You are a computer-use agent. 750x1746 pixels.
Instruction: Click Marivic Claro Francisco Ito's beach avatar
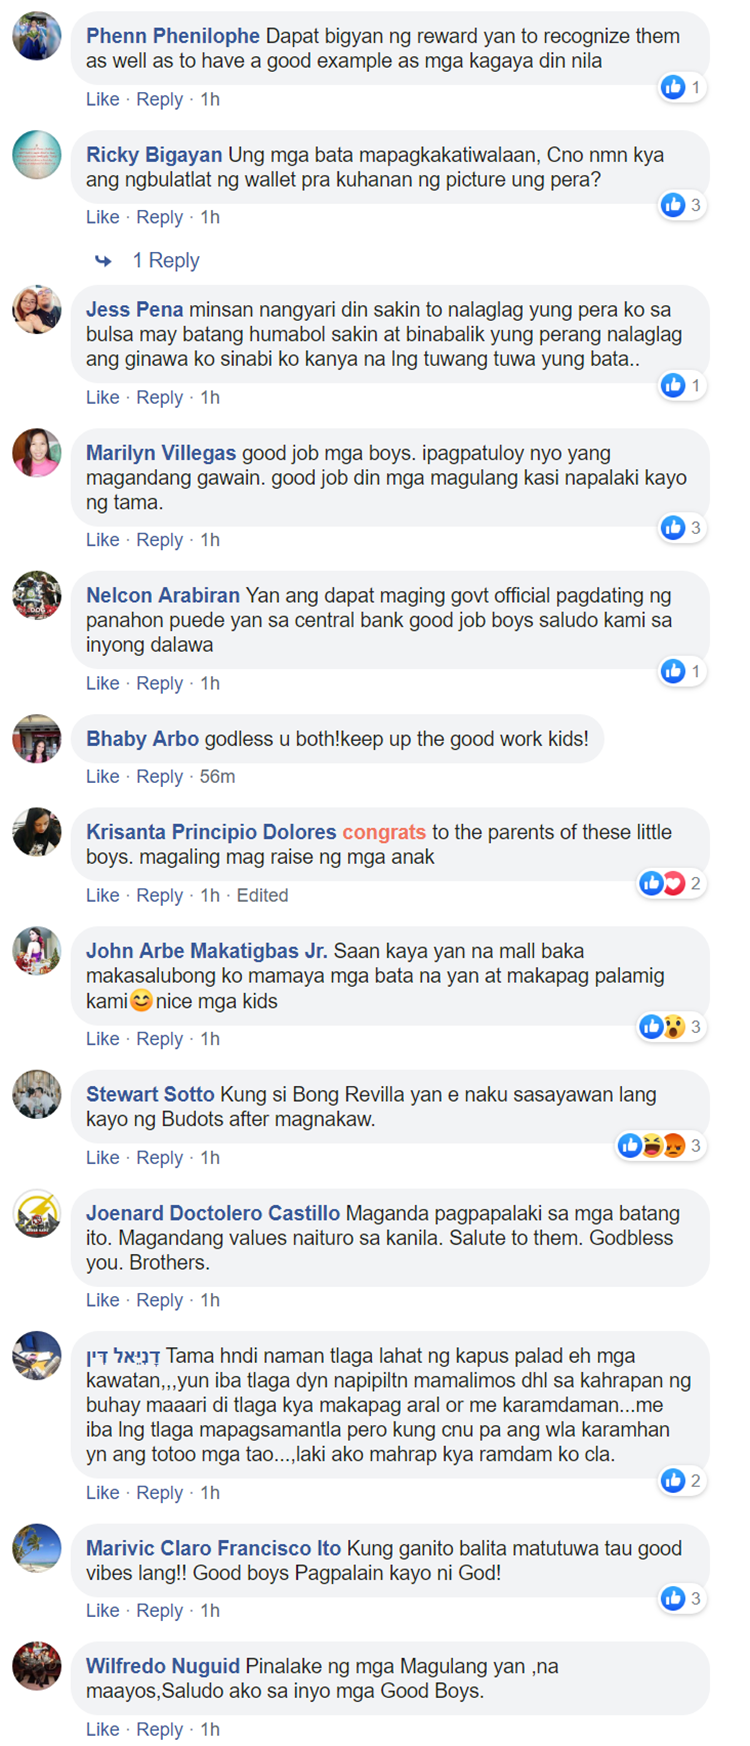(37, 1548)
